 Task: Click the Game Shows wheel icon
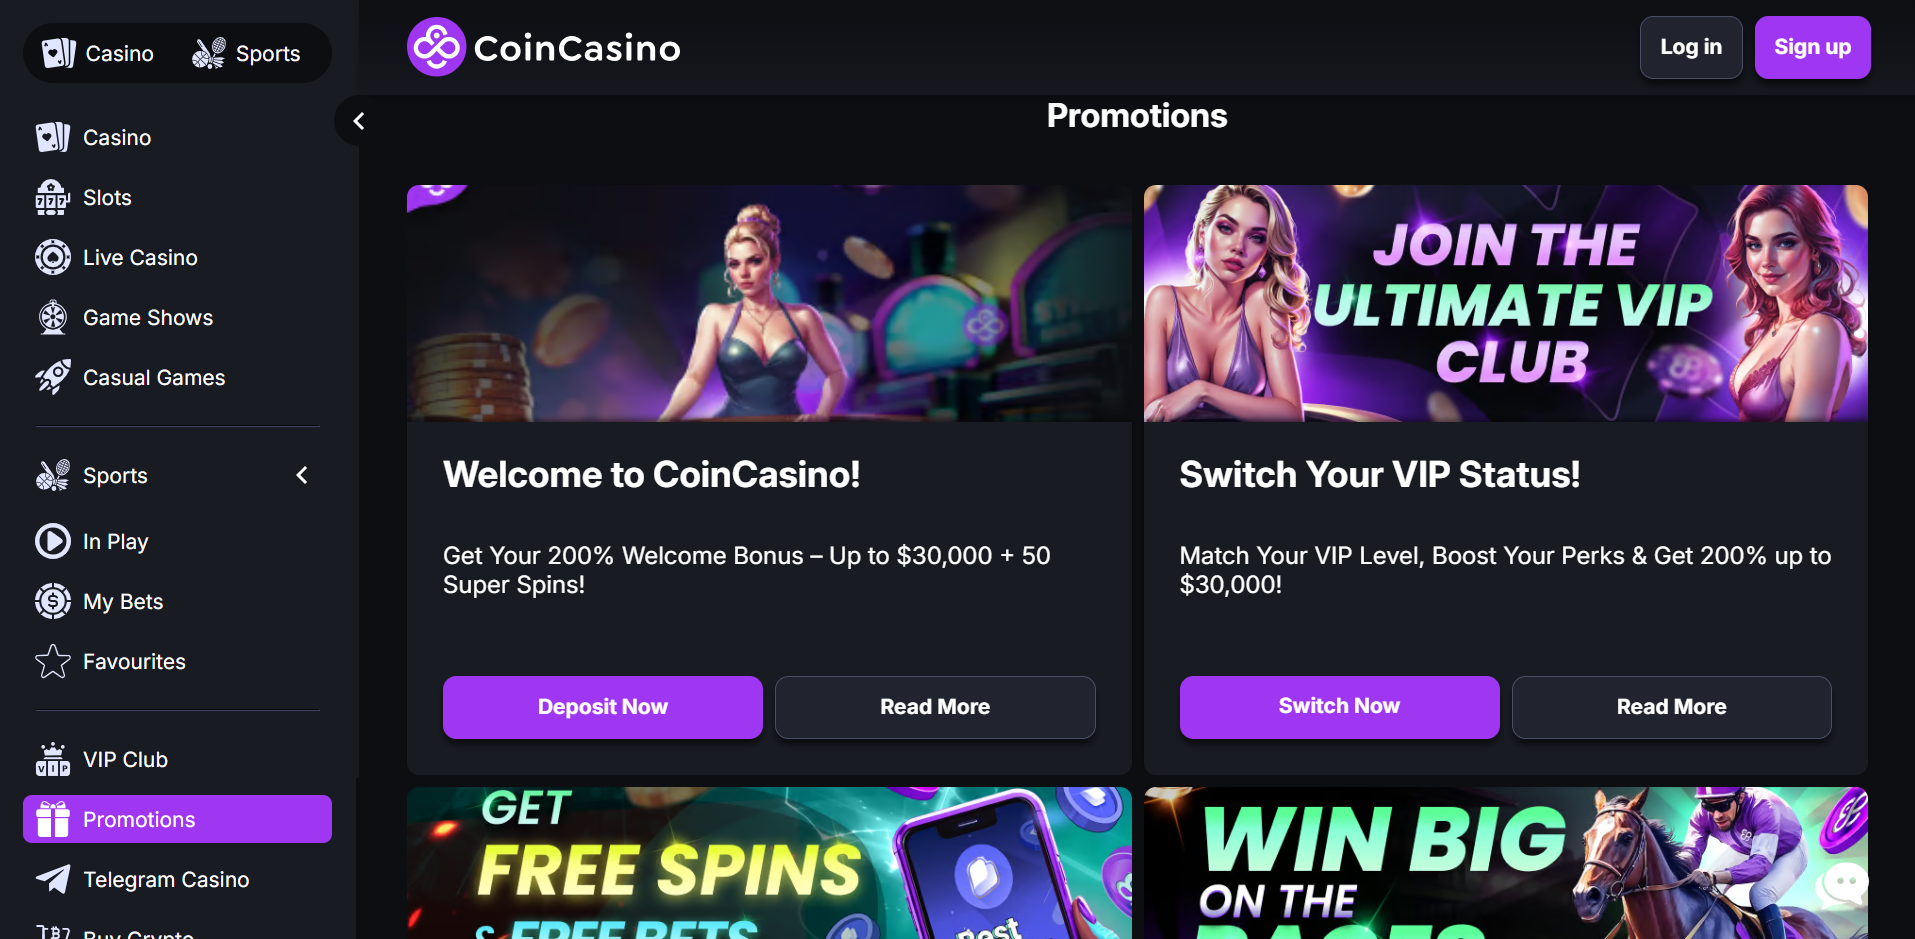tap(52, 318)
